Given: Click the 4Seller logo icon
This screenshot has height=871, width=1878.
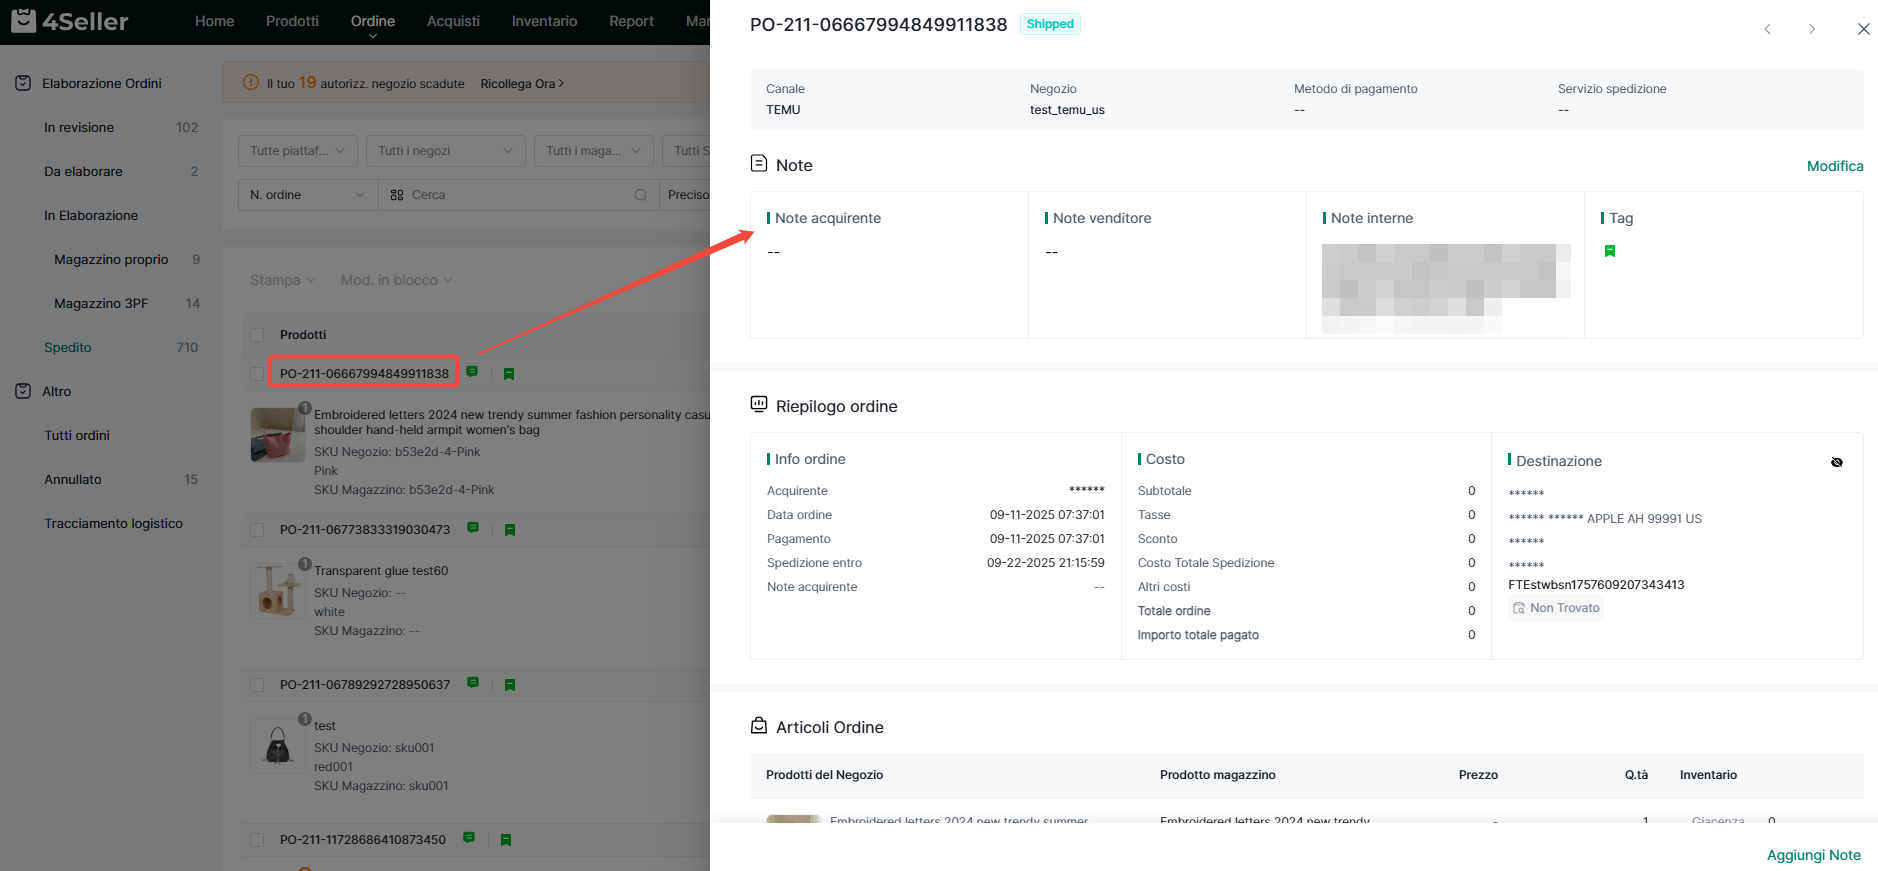Looking at the screenshot, I should pos(24,21).
